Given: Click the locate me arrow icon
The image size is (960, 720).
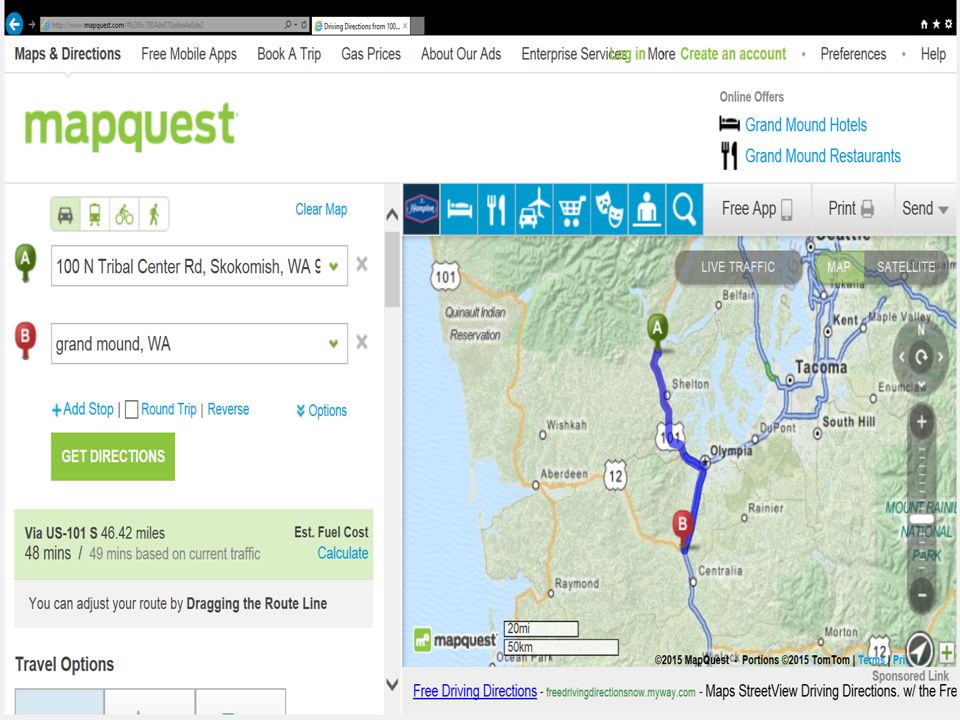Looking at the screenshot, I should (x=919, y=650).
